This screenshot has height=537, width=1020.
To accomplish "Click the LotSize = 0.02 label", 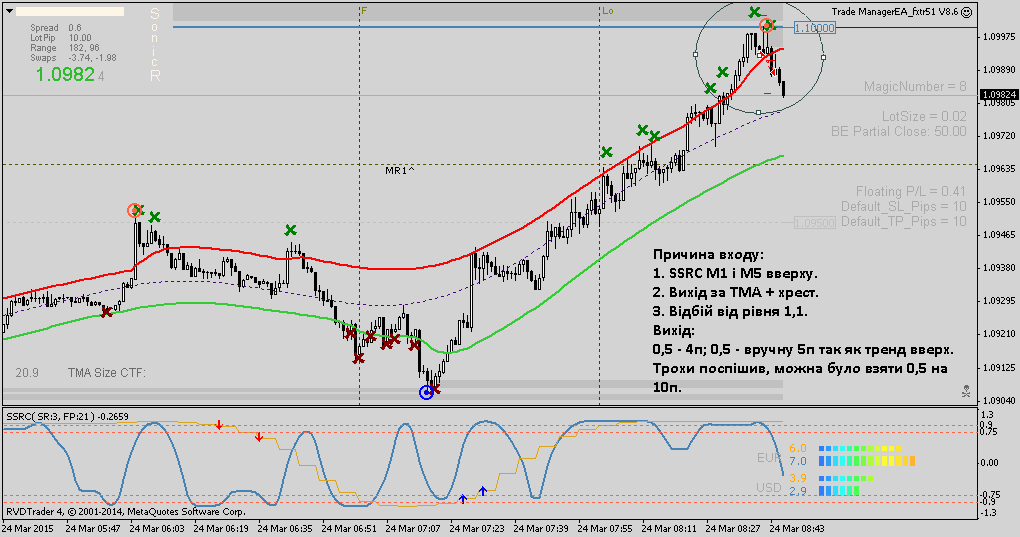I will tap(924, 116).
